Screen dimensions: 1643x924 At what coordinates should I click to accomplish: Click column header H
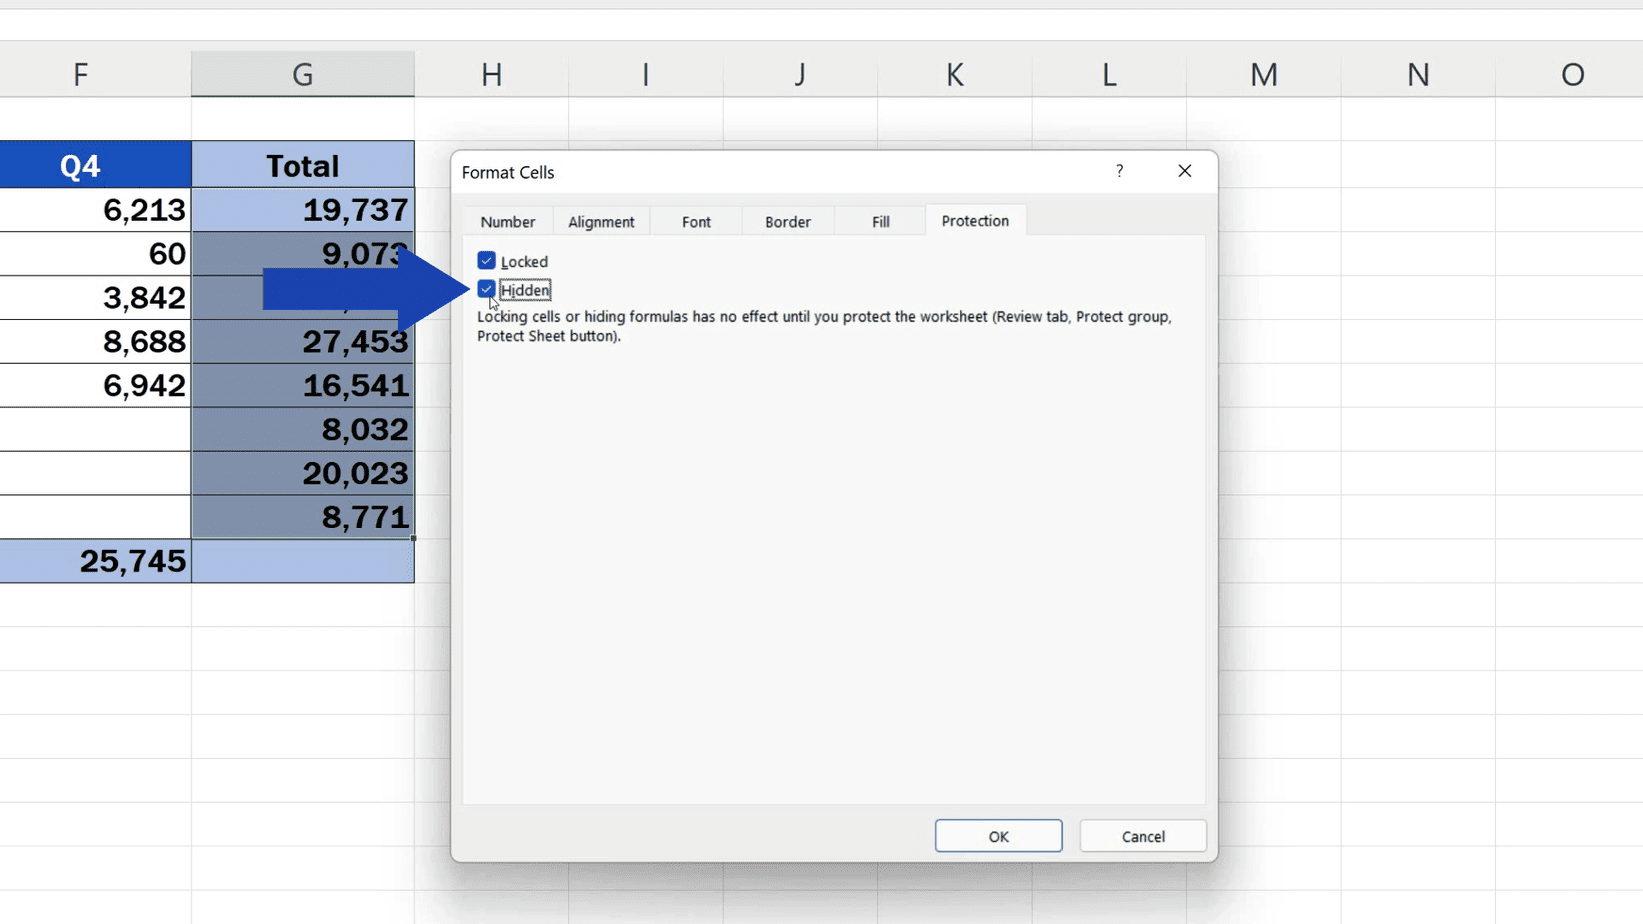tap(491, 73)
